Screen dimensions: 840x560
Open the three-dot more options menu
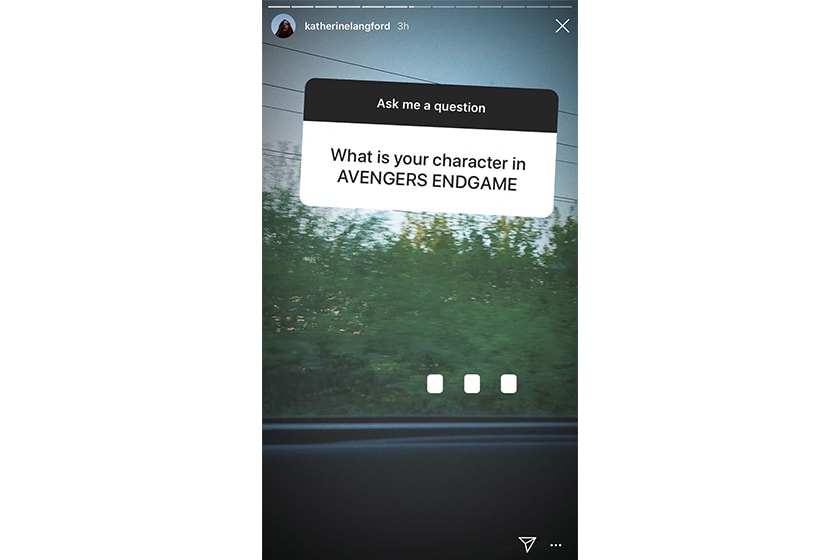point(556,545)
